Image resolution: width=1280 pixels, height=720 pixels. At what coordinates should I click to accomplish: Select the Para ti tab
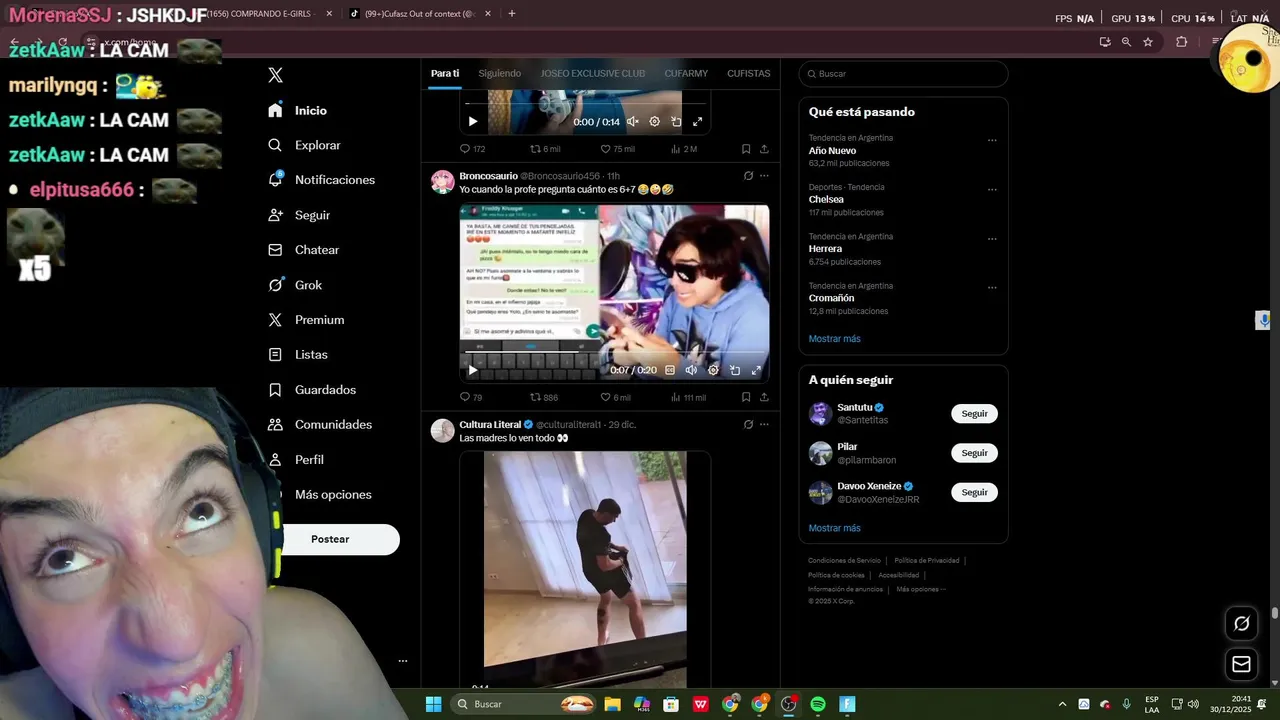pos(445,73)
